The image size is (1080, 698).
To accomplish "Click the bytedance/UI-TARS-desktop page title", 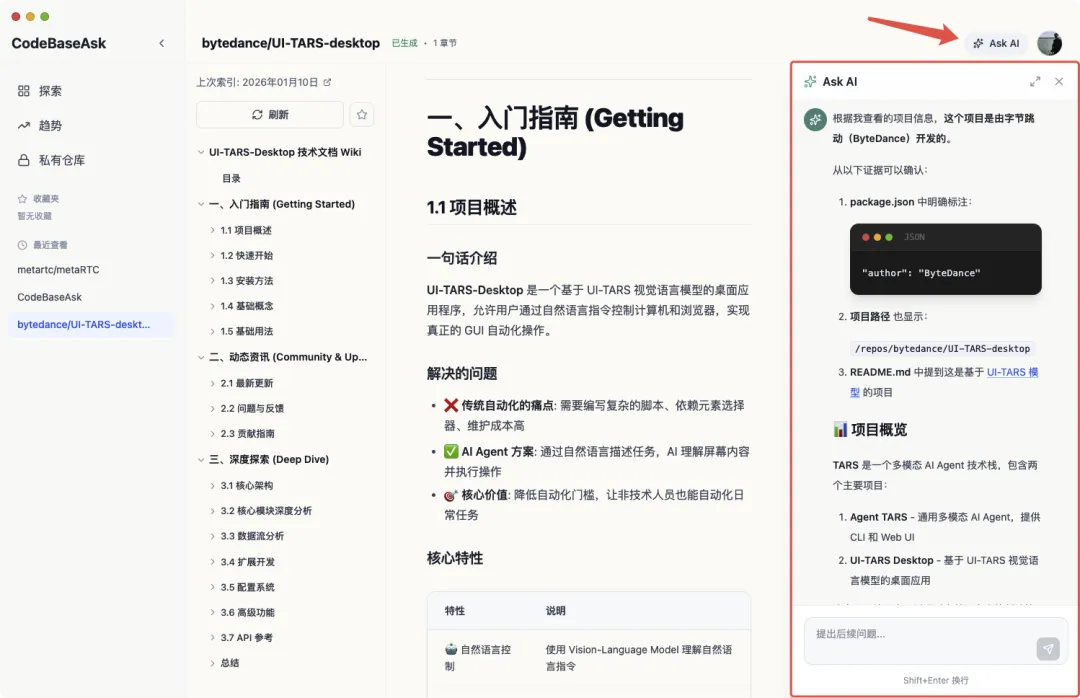I will [x=291, y=43].
